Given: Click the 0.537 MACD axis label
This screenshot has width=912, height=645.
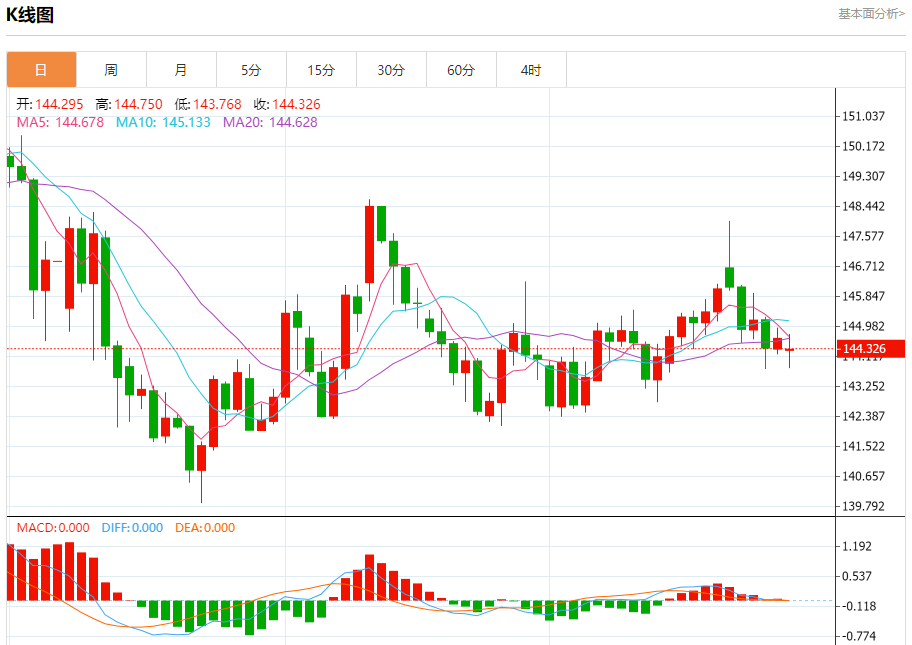Looking at the screenshot, I should point(857,576).
